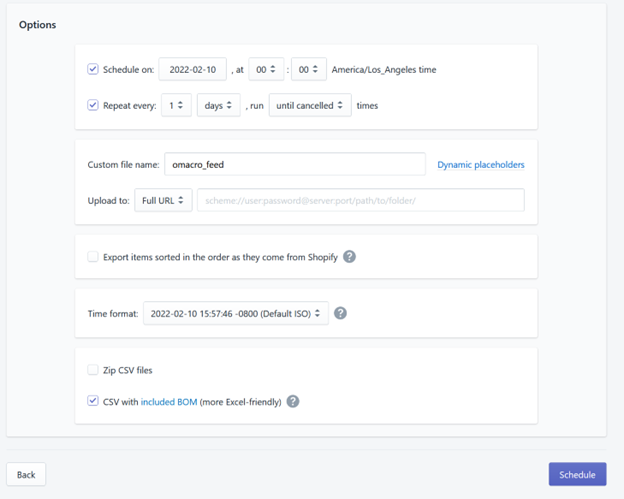Toggle the Repeat every checkbox
The image size is (624, 499).
(x=93, y=105)
